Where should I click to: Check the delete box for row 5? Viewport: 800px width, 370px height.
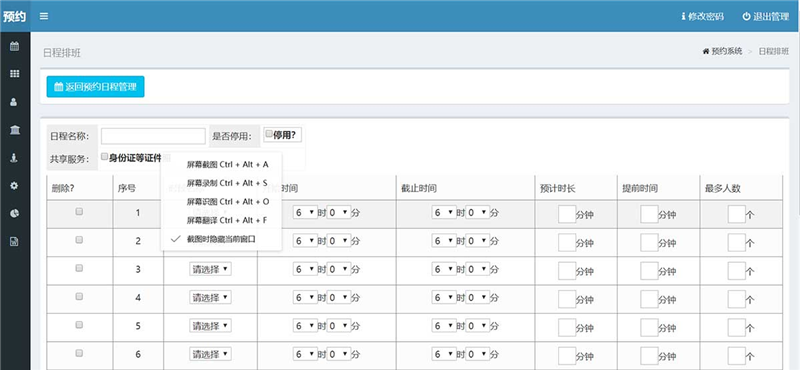click(x=79, y=325)
